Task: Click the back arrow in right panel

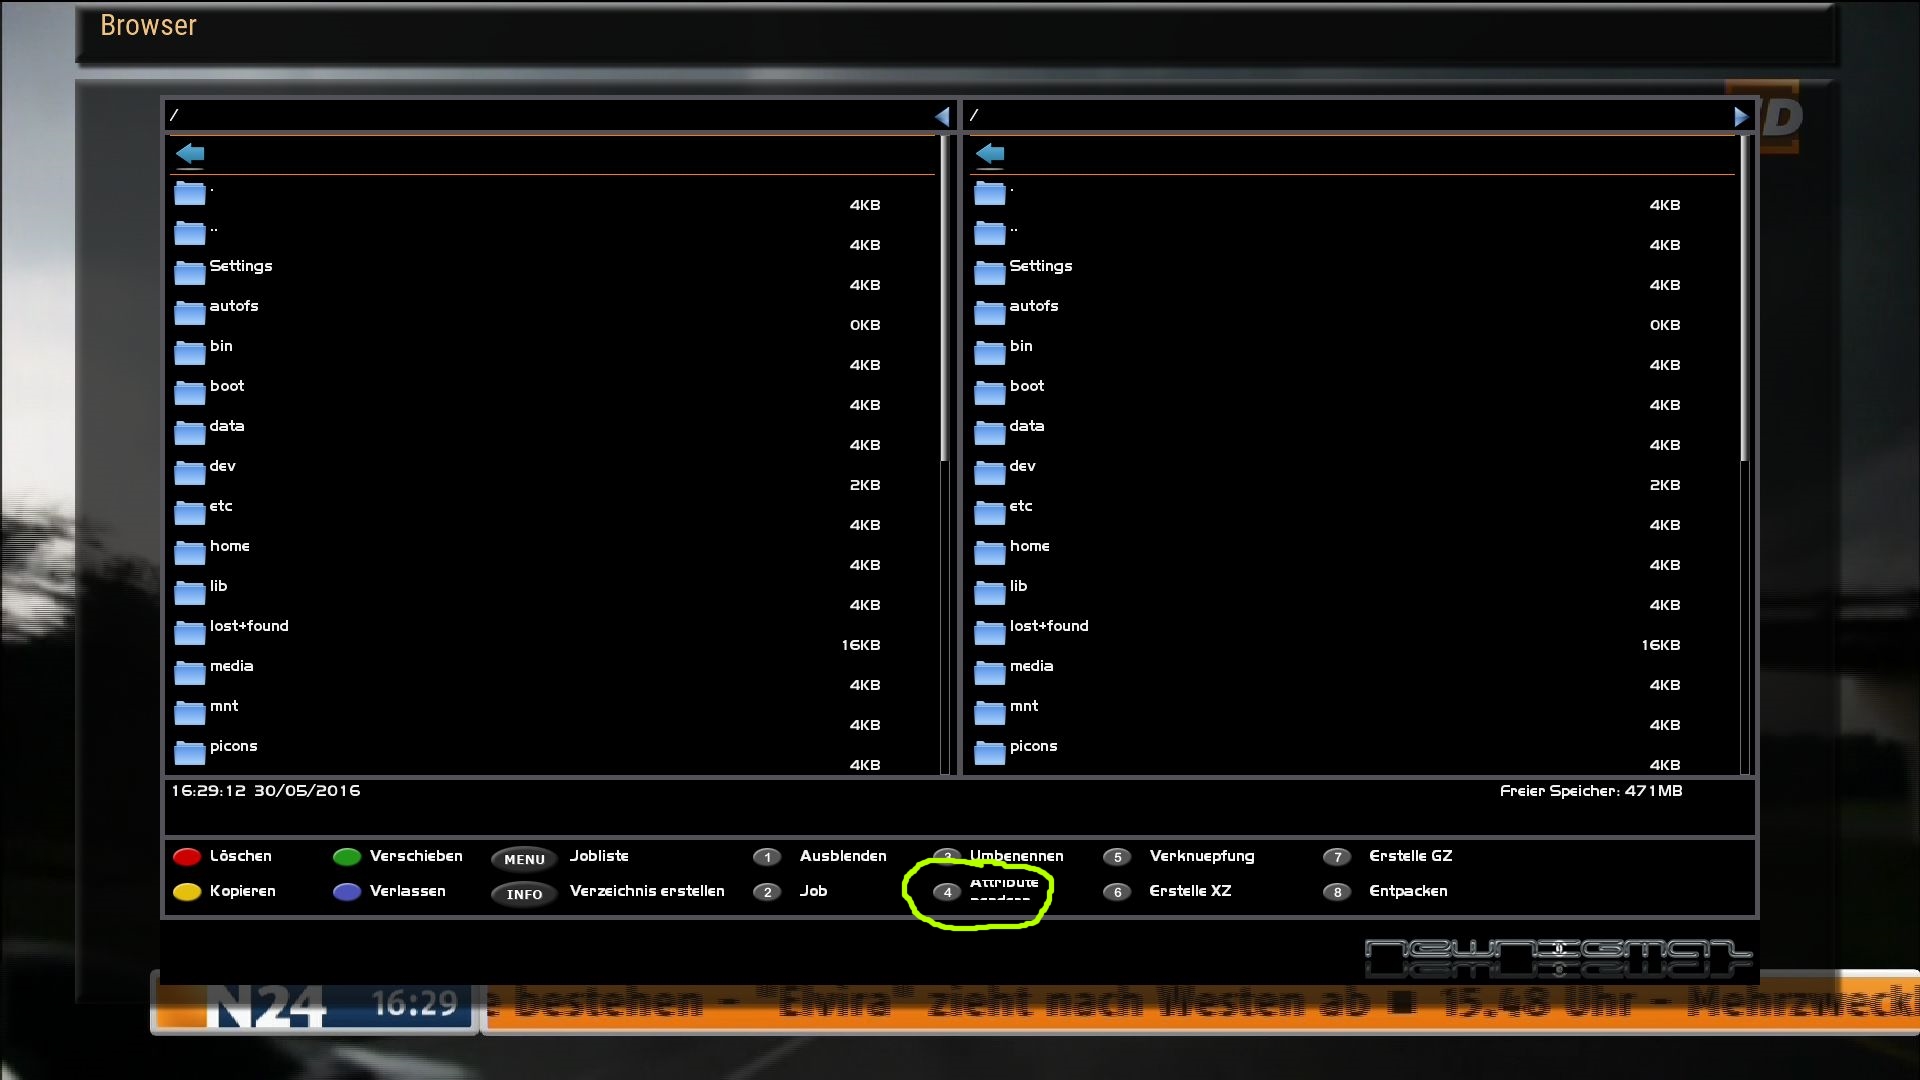Action: 990,154
